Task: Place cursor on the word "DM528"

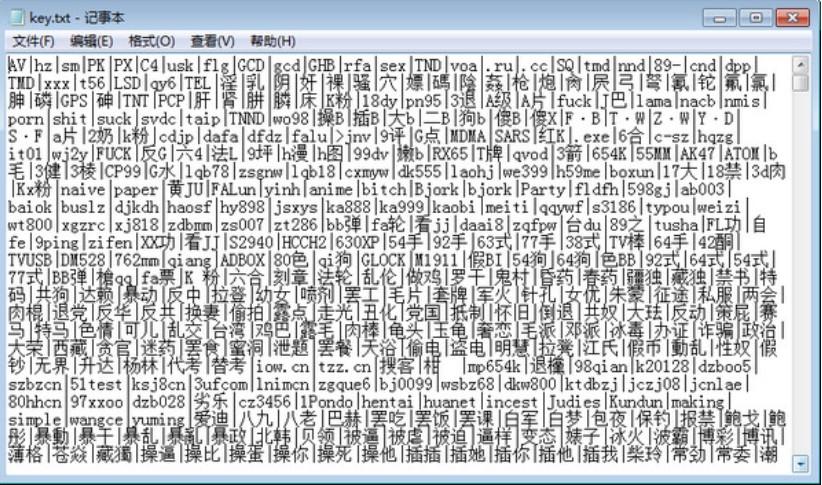Action: point(82,260)
